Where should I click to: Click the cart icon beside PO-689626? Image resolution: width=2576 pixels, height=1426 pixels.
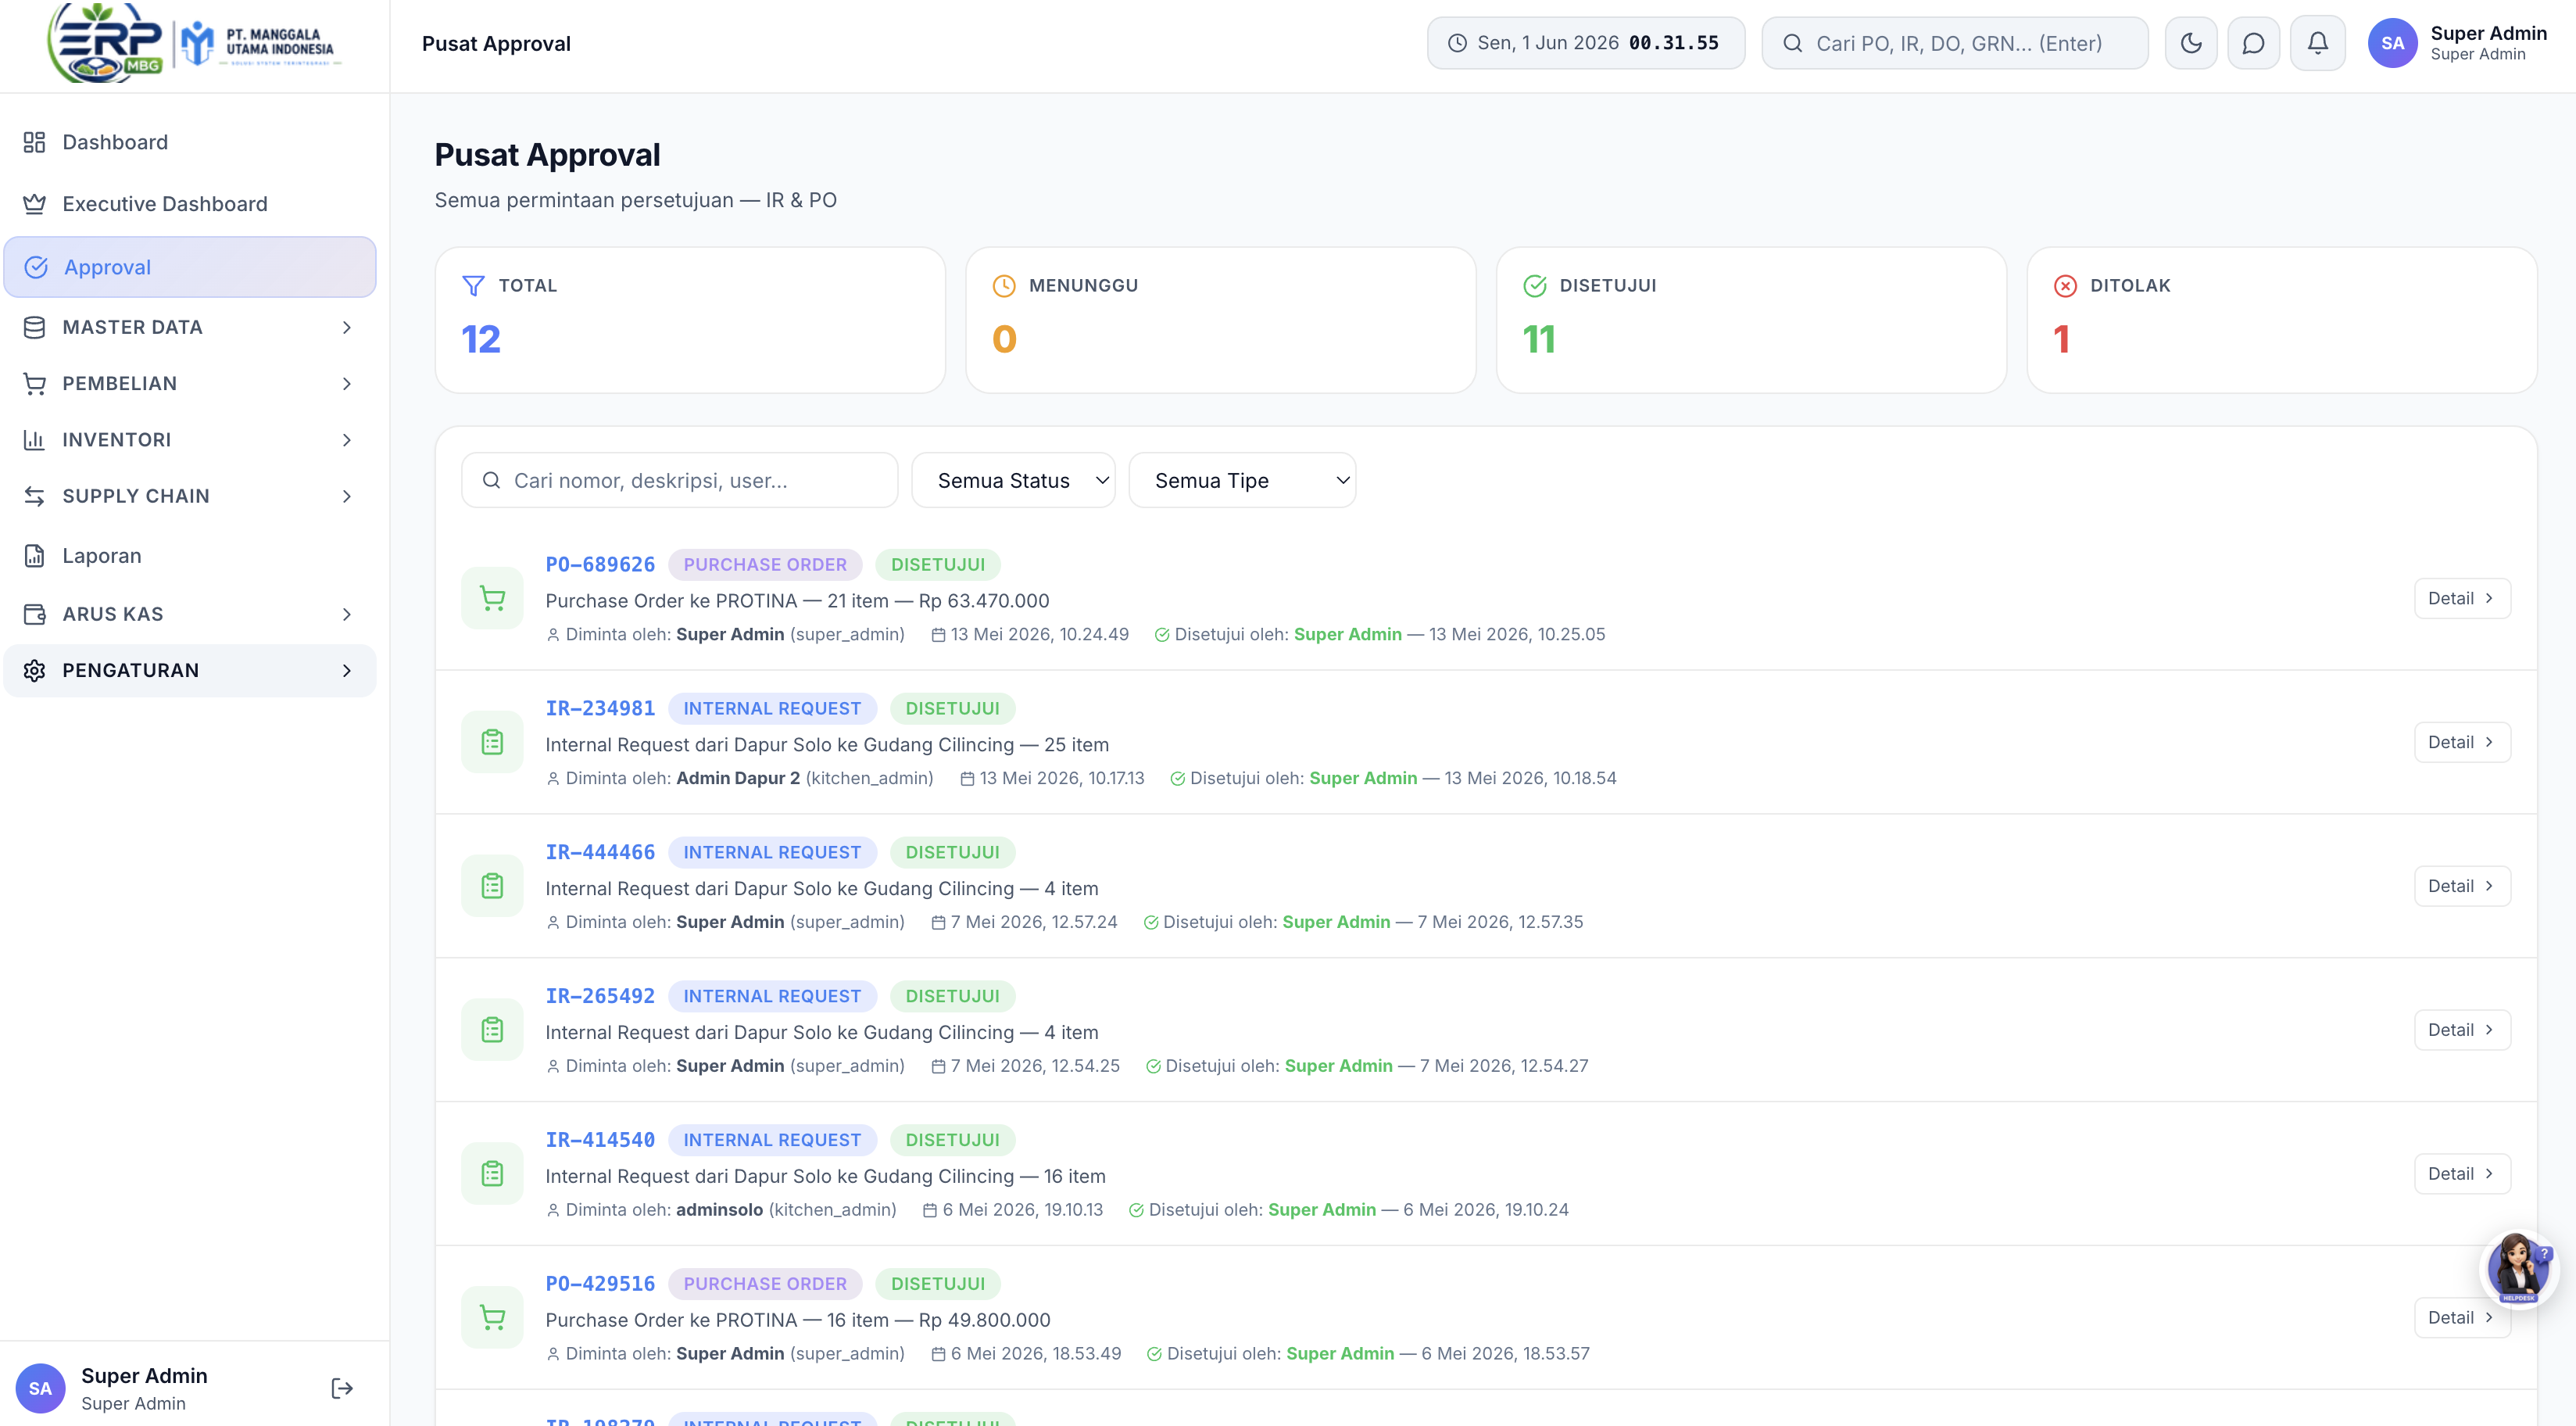tap(492, 598)
